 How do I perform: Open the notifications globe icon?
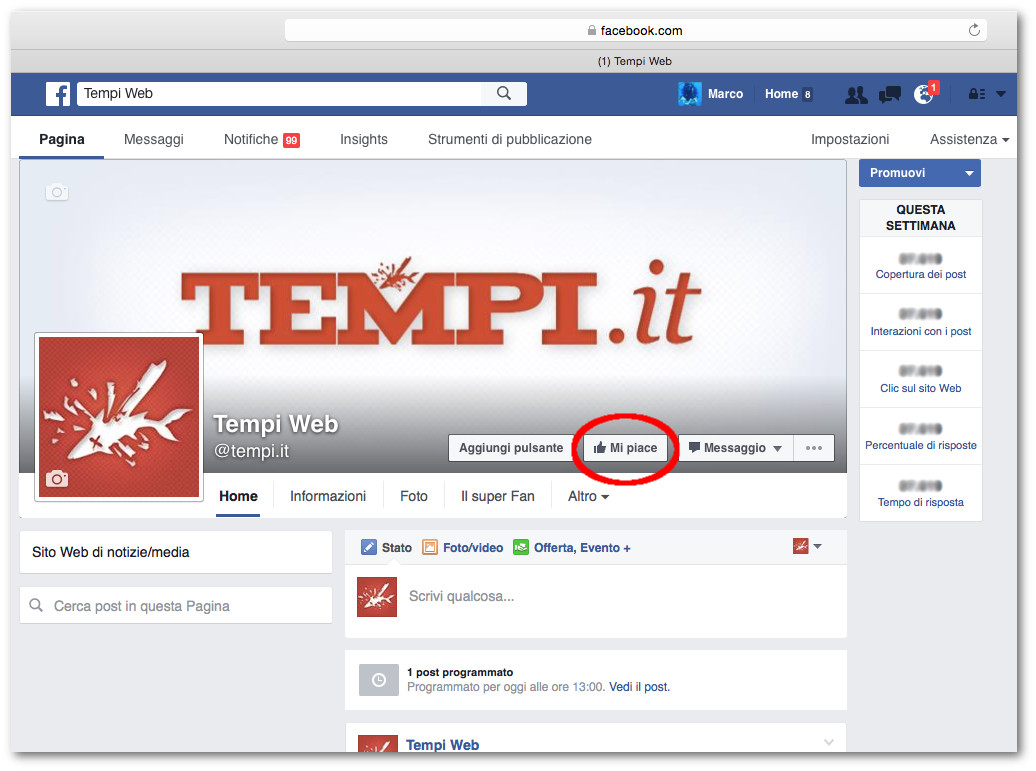[924, 94]
